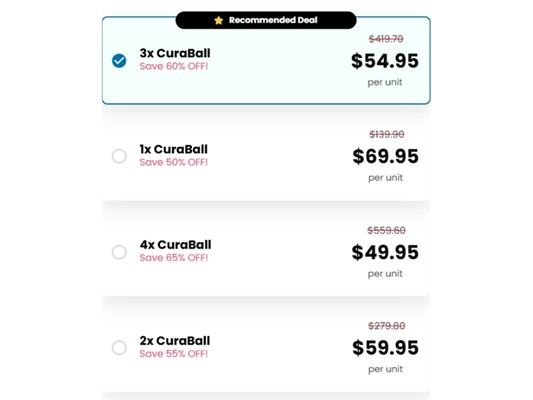The height and width of the screenshot is (400, 533).
Task: Click the 4x CuraBall title text
Action: (175, 245)
